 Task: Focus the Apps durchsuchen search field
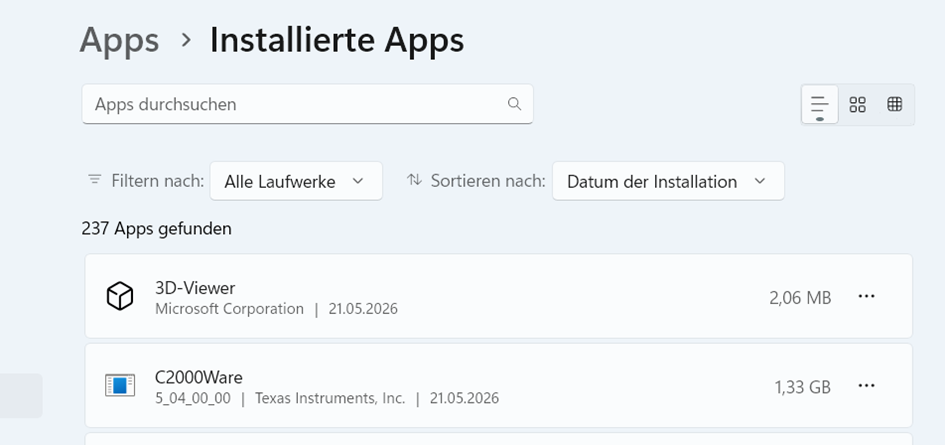click(x=307, y=104)
